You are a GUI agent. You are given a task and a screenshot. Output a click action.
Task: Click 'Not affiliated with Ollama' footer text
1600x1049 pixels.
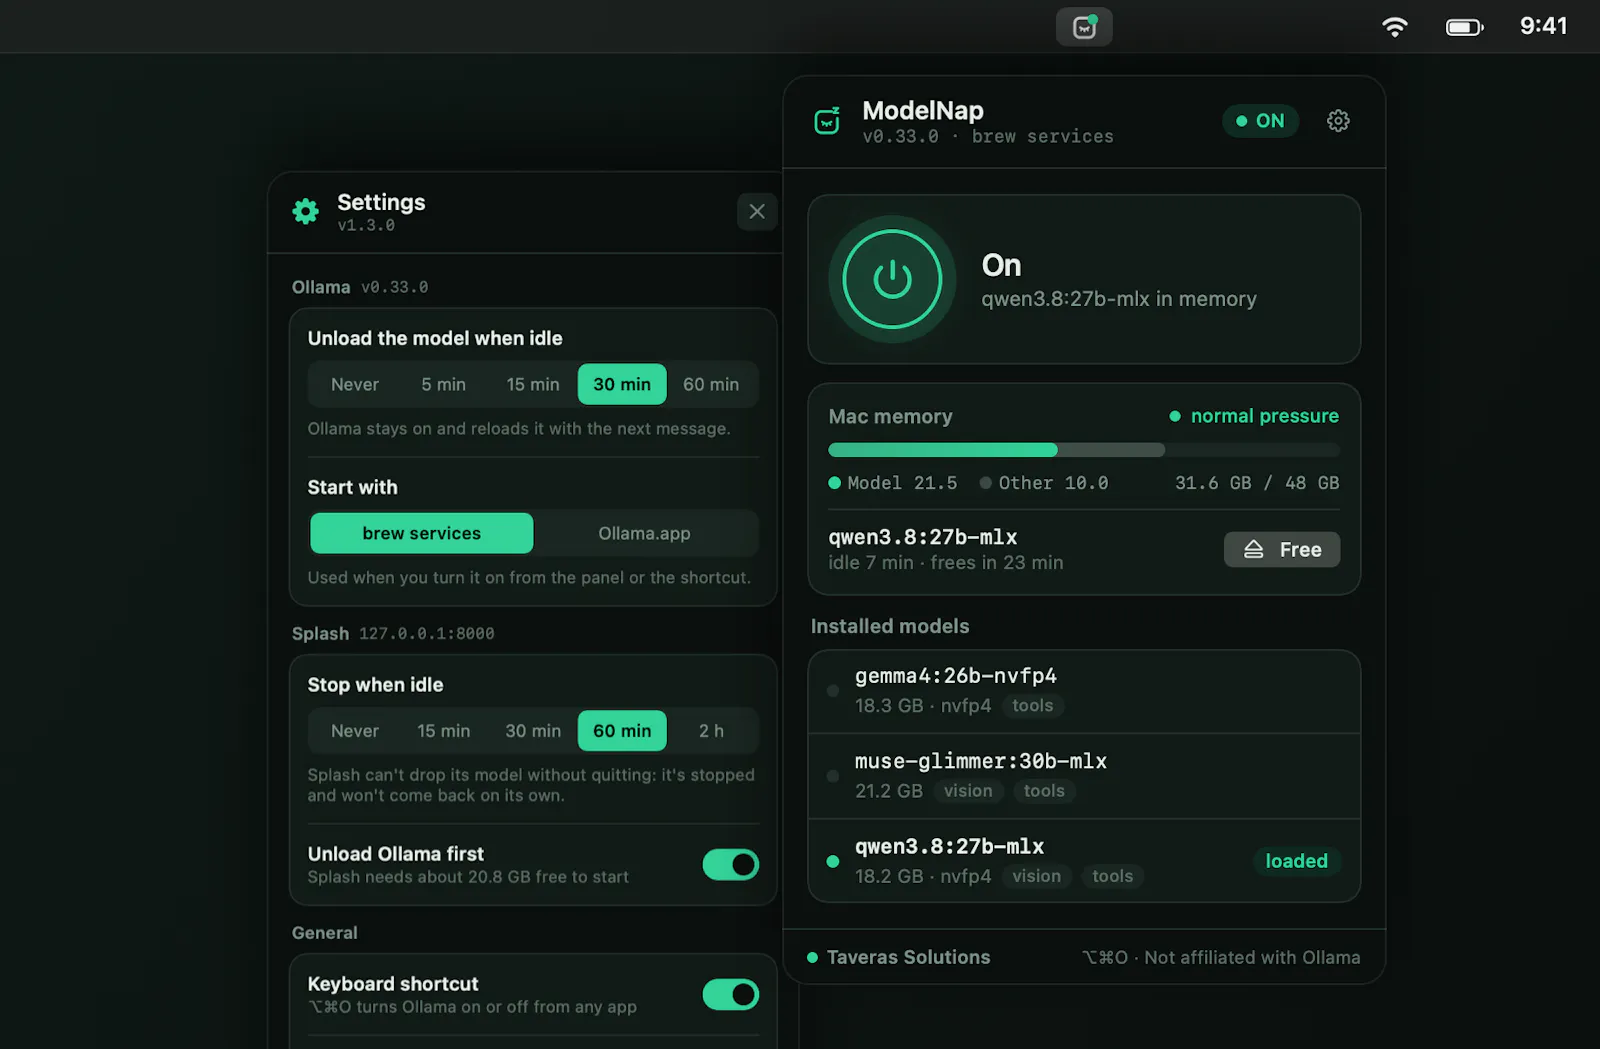coord(1252,957)
